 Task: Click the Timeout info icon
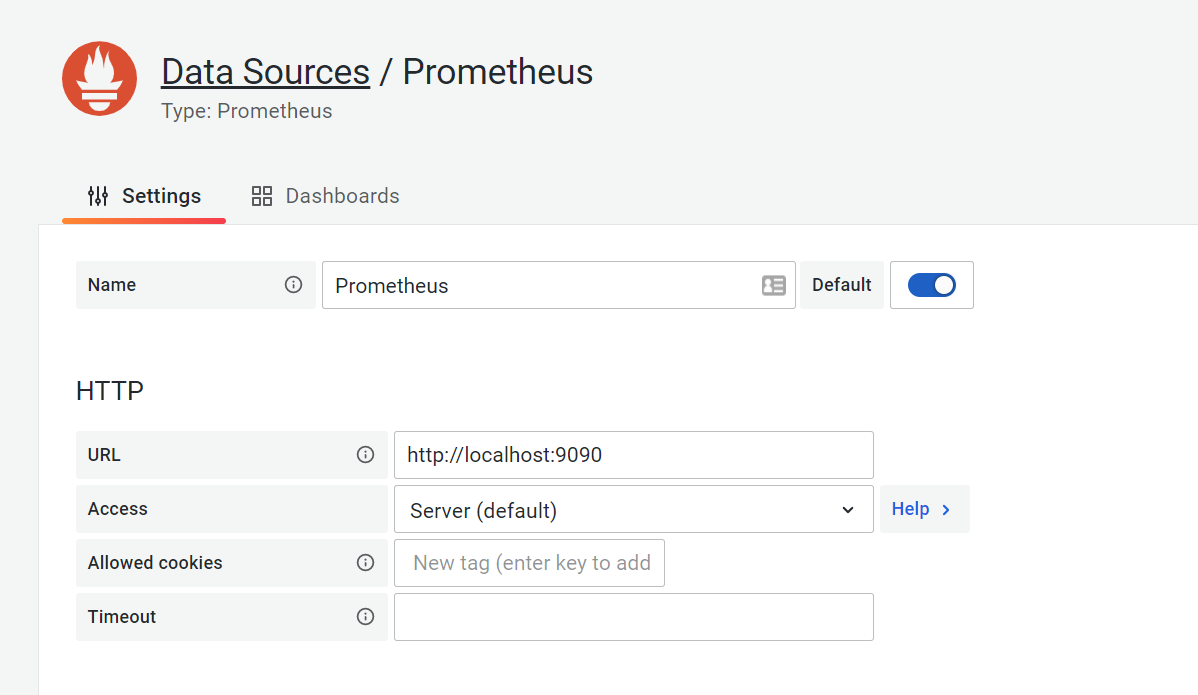coord(365,617)
